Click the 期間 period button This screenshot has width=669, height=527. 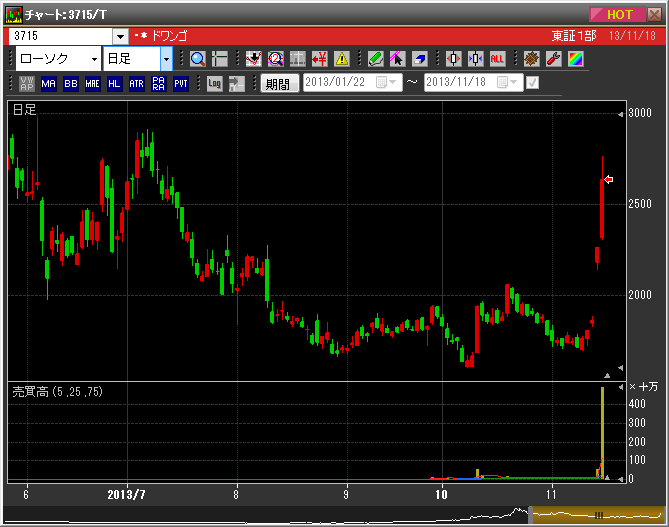(x=279, y=84)
